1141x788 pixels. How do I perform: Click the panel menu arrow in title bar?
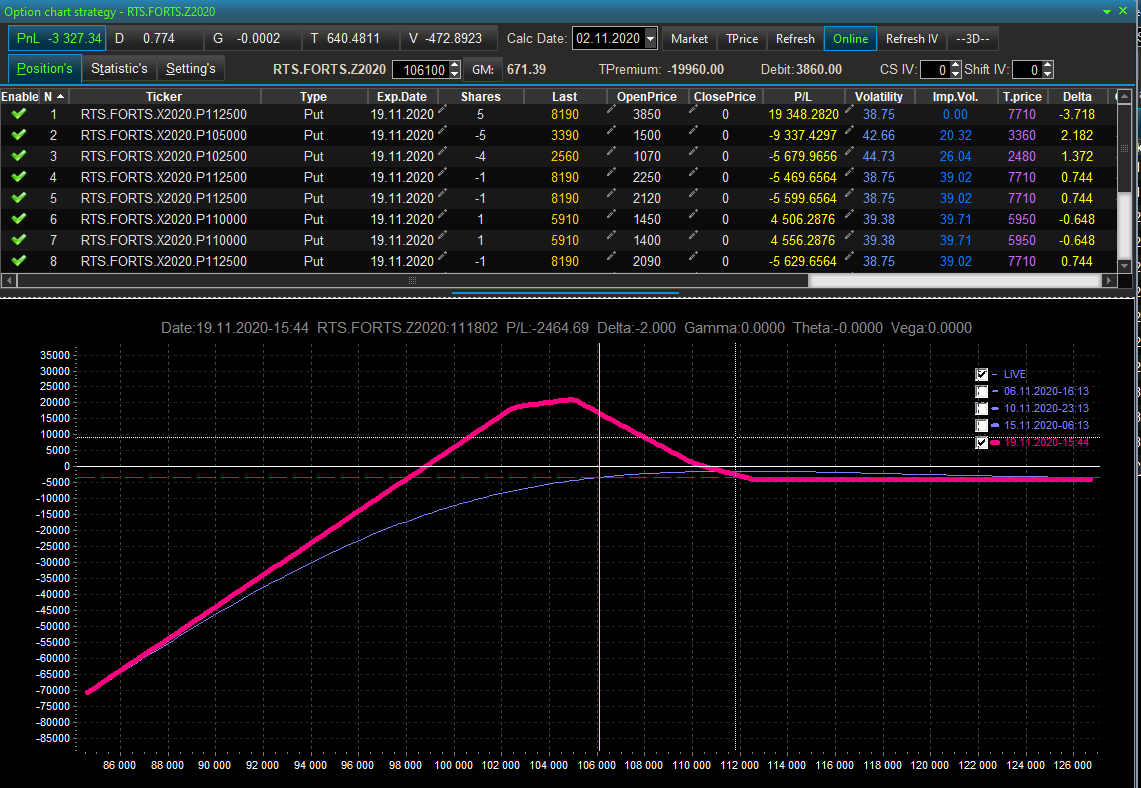tap(1107, 11)
